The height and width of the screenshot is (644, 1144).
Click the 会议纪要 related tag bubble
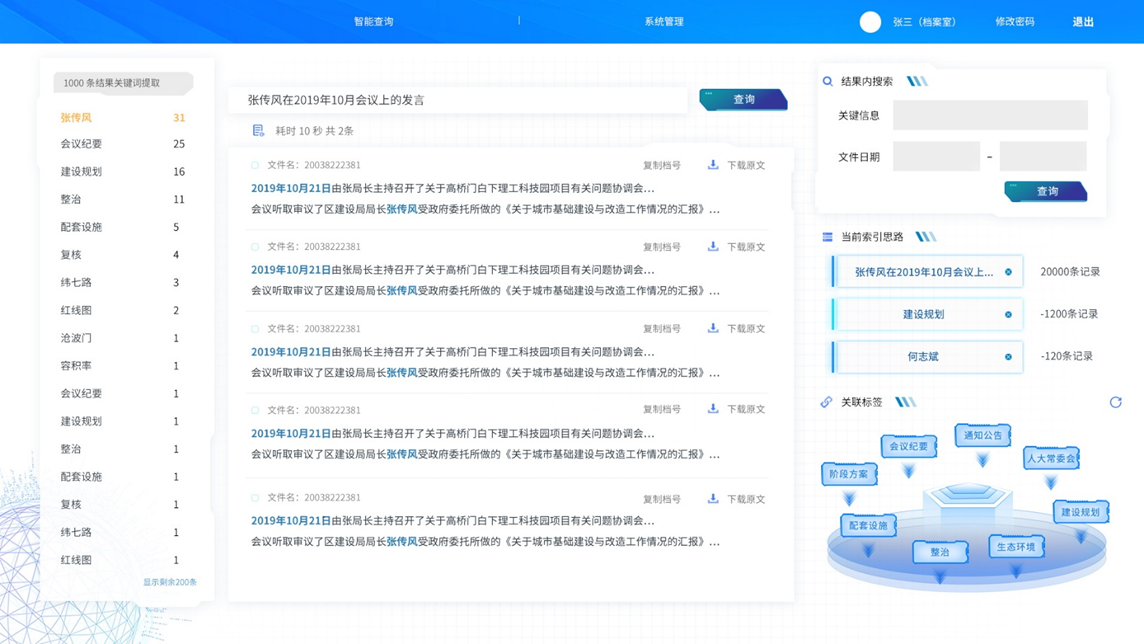[908, 446]
